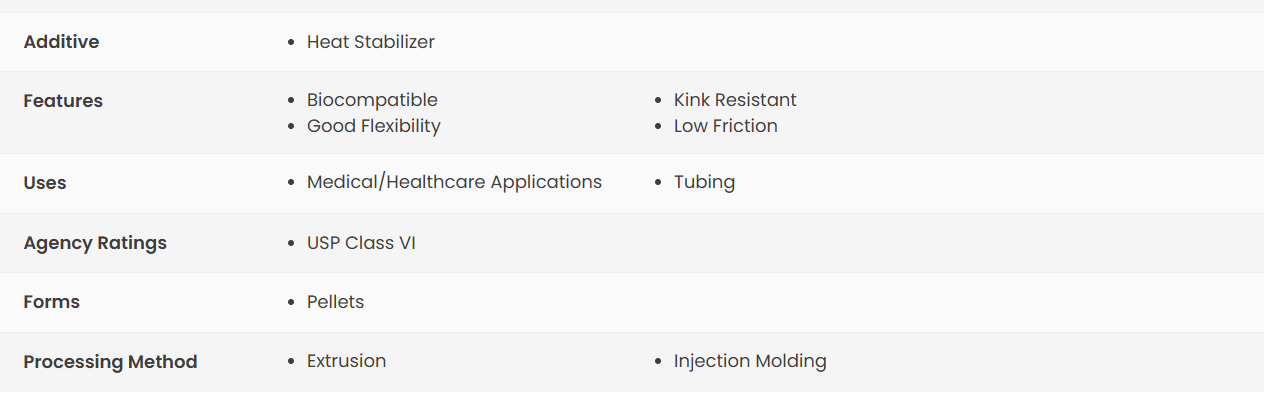The width and height of the screenshot is (1264, 394).
Task: Click the Additive row label
Action: 61,42
